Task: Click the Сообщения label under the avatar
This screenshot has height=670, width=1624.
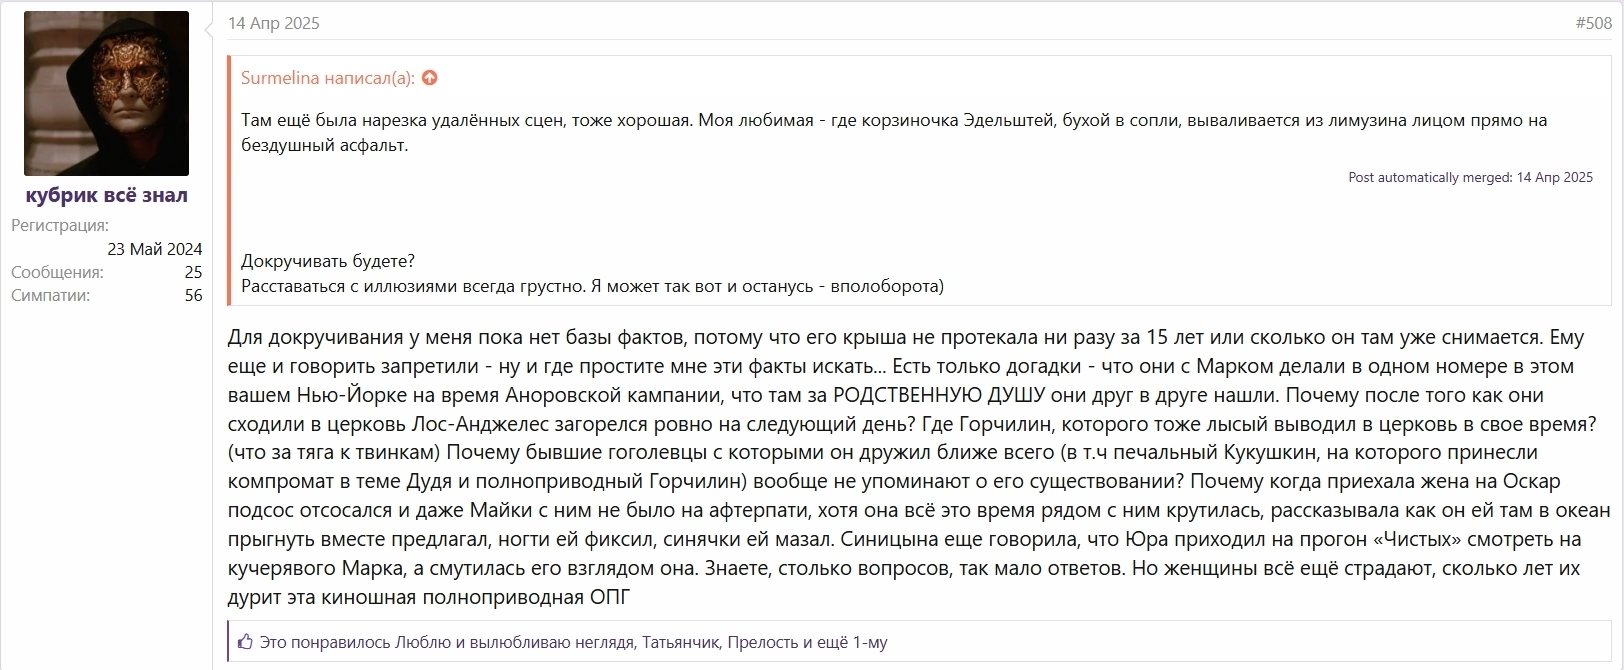Action: pyautogui.click(x=57, y=272)
